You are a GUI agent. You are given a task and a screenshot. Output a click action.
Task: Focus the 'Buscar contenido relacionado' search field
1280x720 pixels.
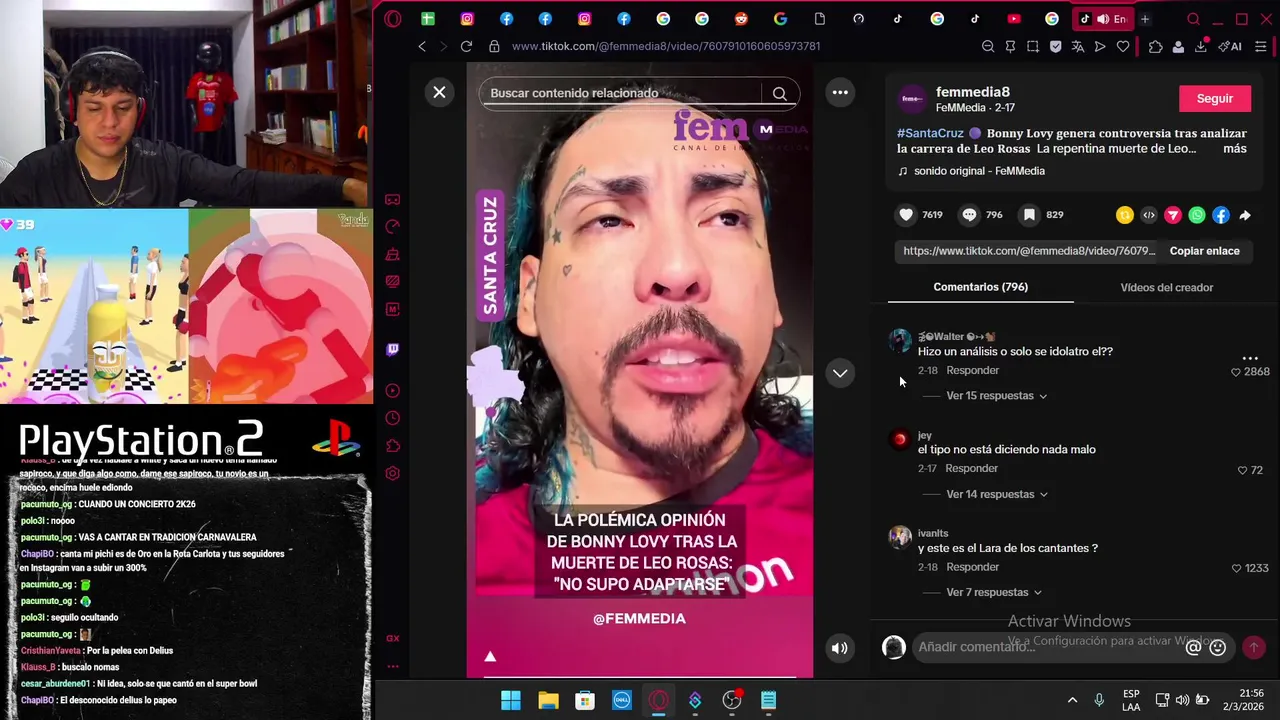tap(623, 93)
